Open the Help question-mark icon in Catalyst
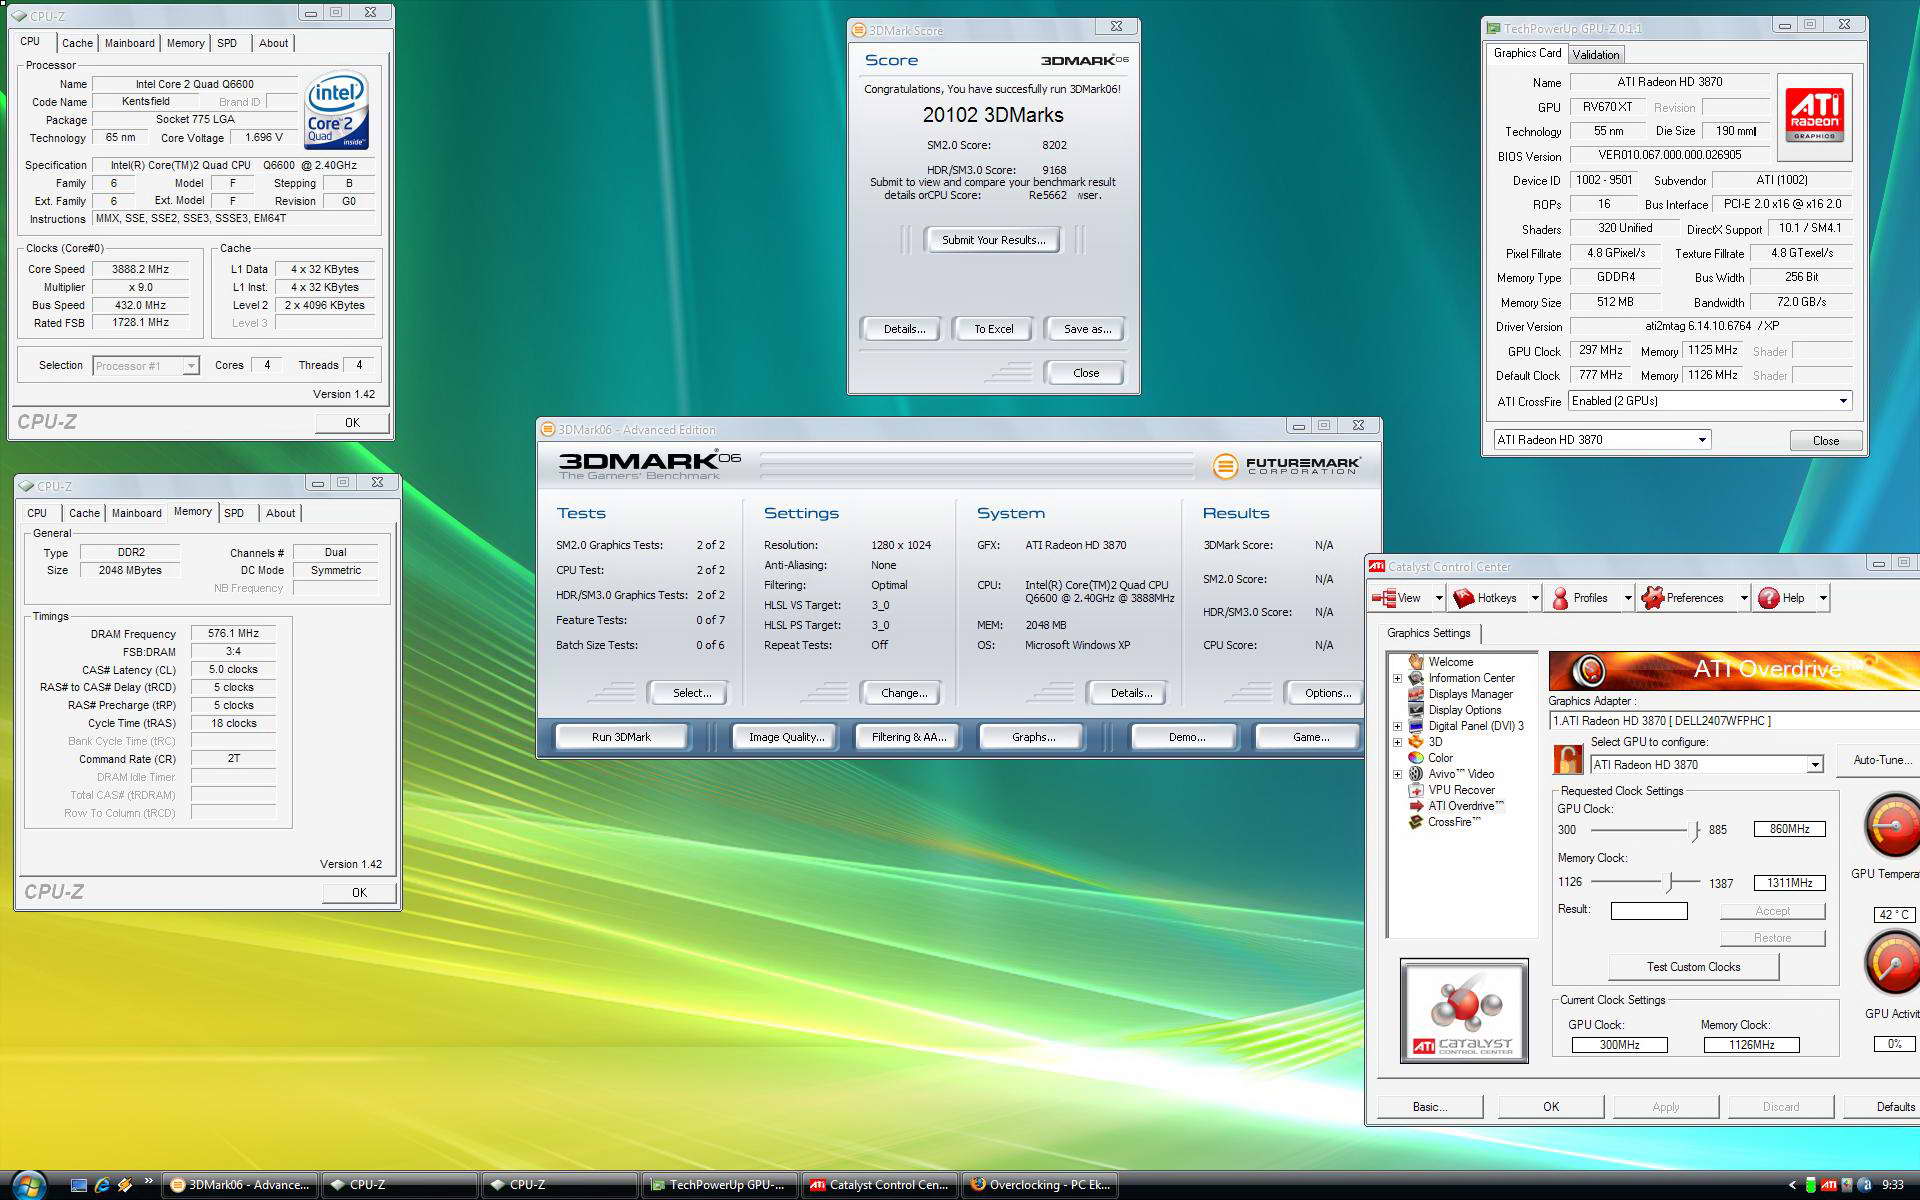 1769,598
